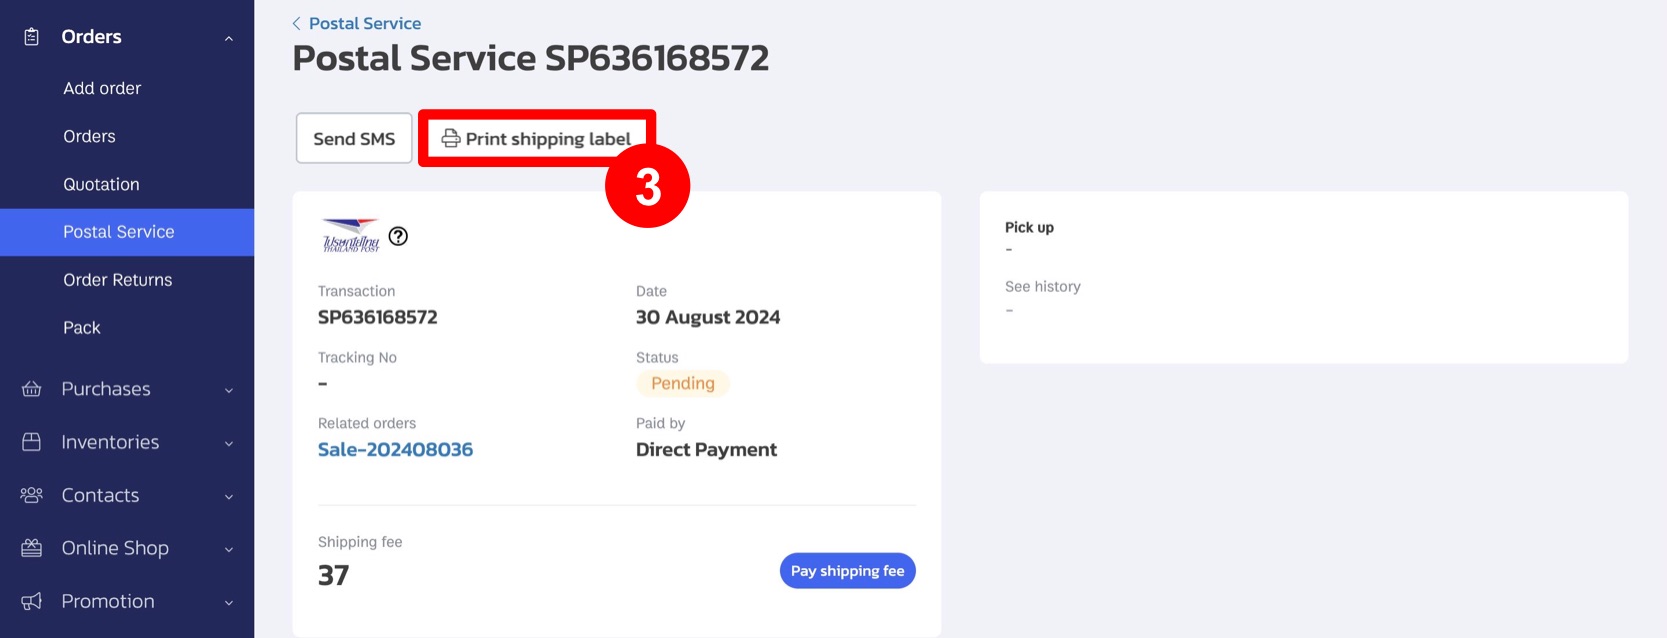Click the Orders clipboard icon in sidebar
This screenshot has height=638, width=1667.
point(32,37)
